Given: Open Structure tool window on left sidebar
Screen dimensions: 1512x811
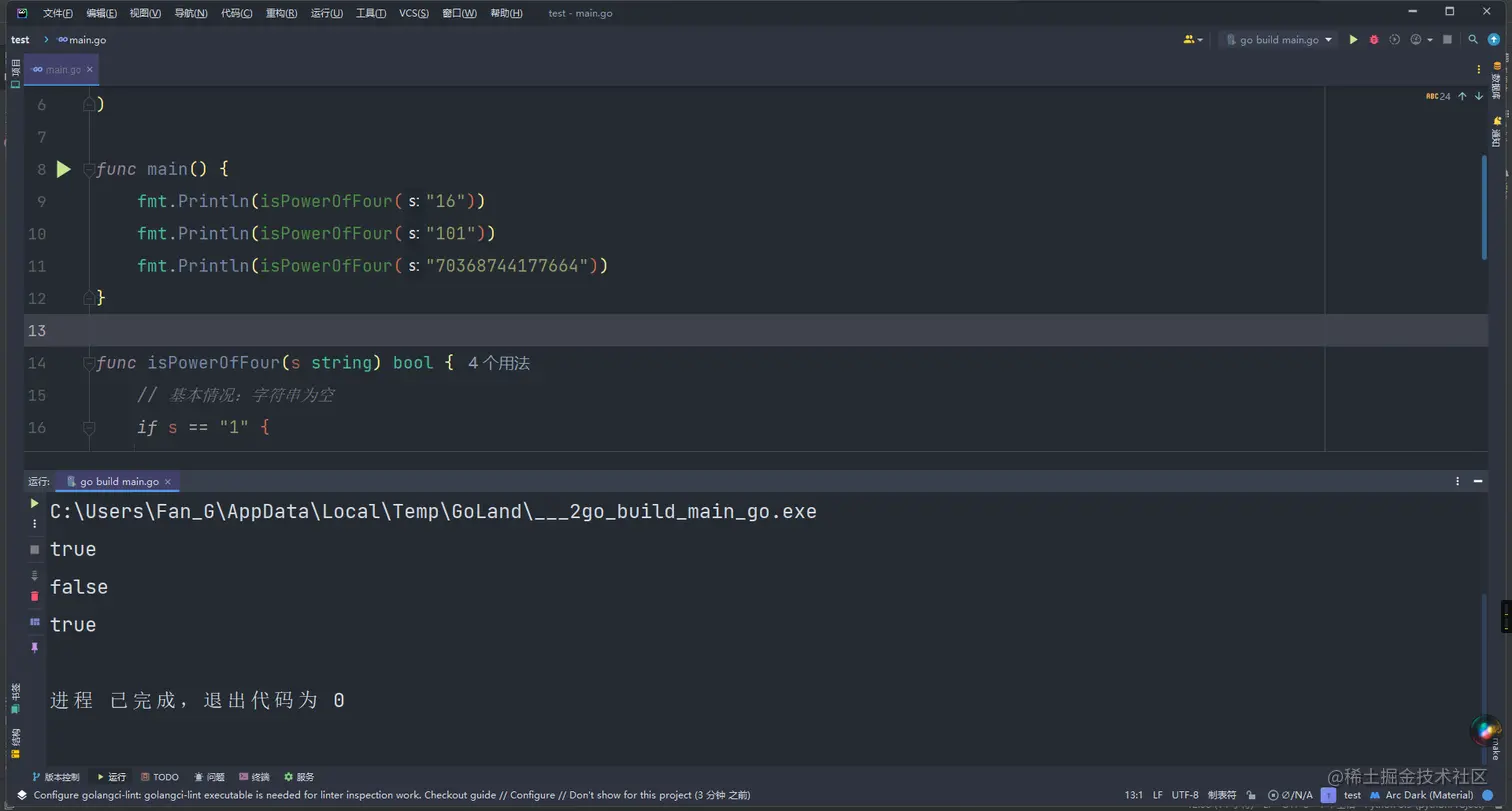Looking at the screenshot, I should point(15,742).
